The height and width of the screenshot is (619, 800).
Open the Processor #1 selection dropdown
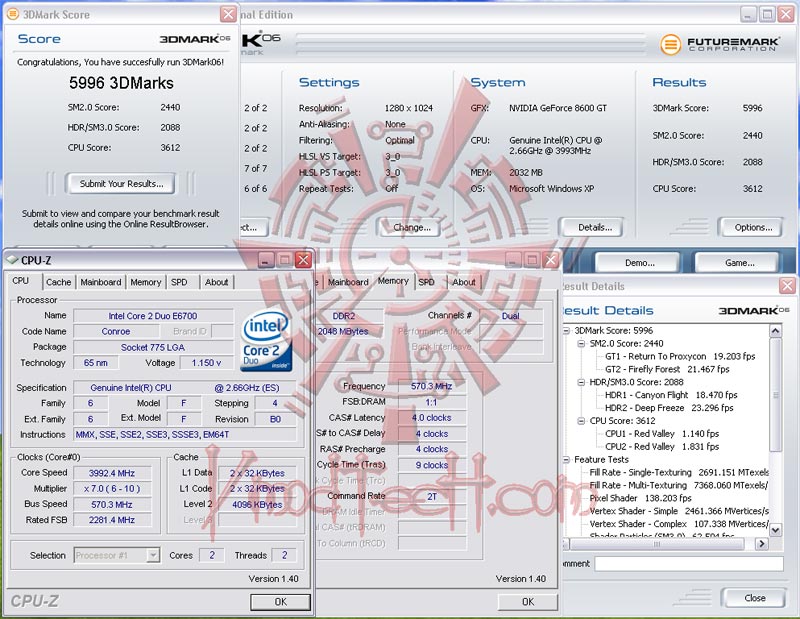[153, 555]
